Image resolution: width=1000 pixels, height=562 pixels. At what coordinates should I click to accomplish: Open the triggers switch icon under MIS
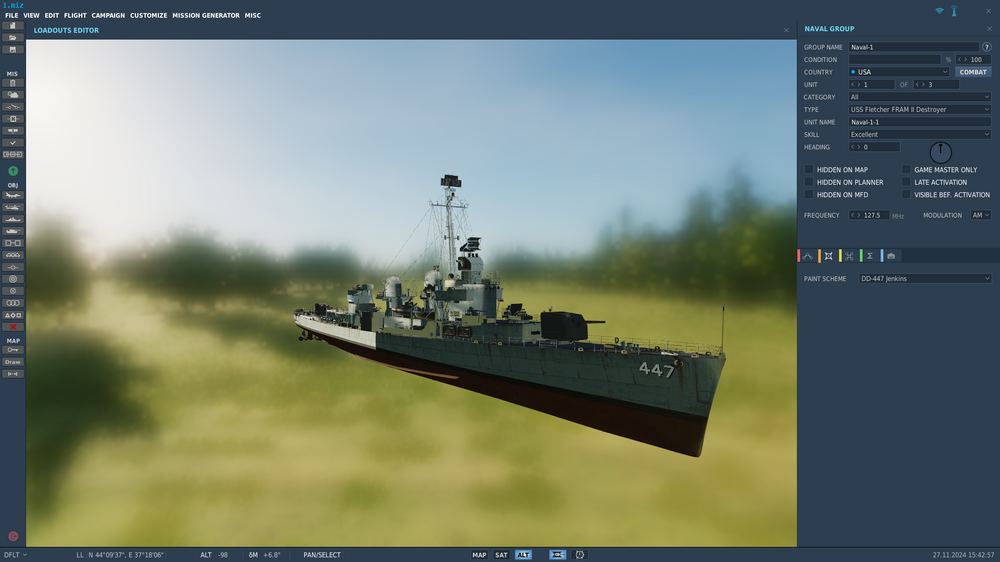pyautogui.click(x=12, y=107)
